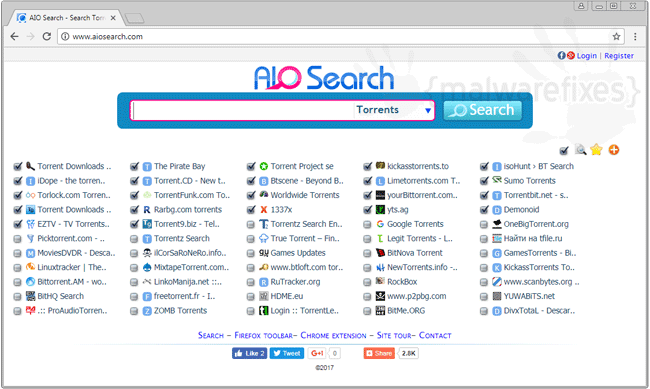The height and width of the screenshot is (389, 650).
Task: Click the Sumo Torrents icon
Action: coord(497,180)
